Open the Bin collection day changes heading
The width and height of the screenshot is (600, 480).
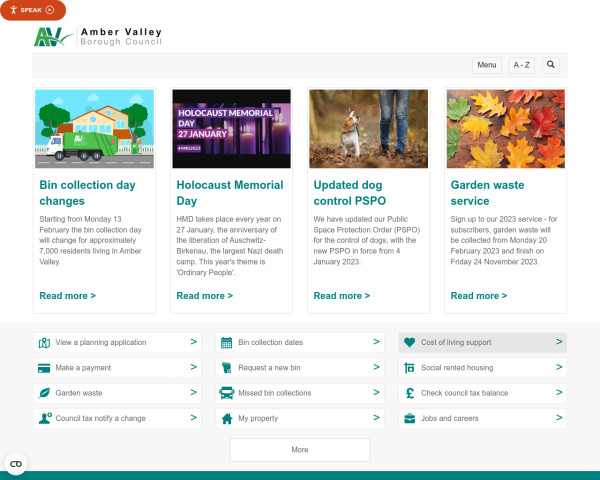(x=88, y=193)
